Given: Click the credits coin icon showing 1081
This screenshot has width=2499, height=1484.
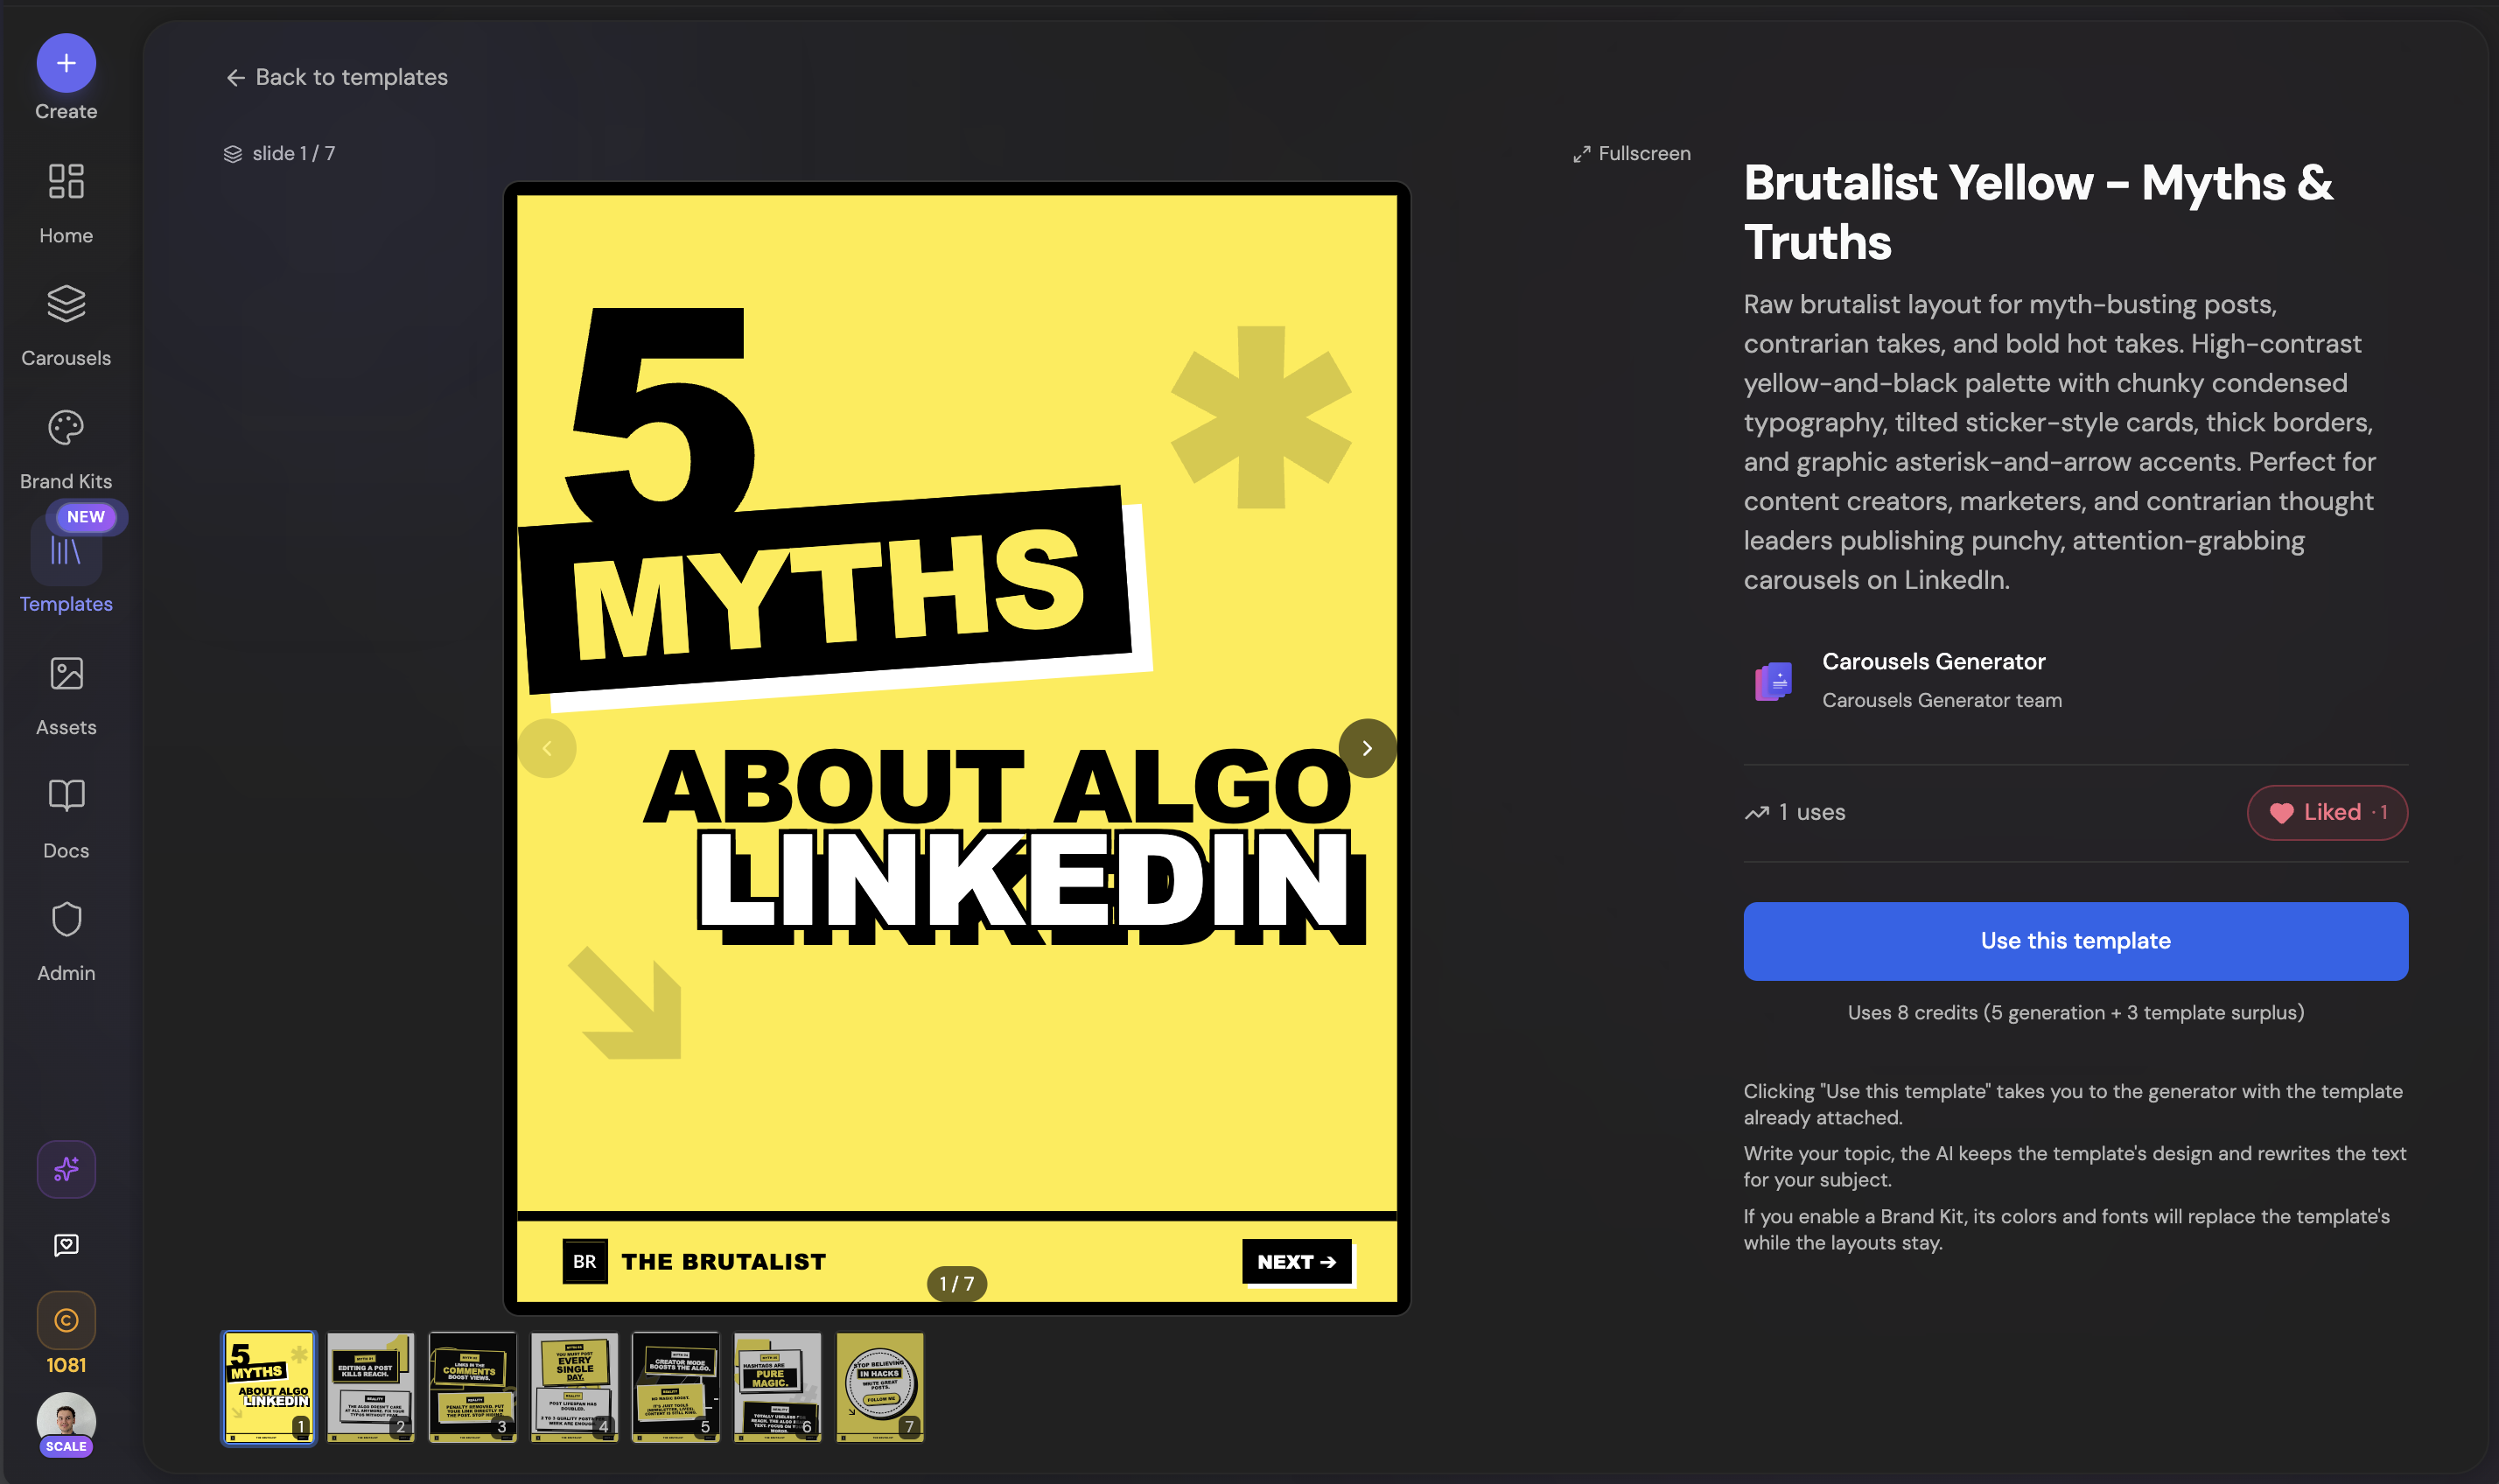Looking at the screenshot, I should tap(66, 1321).
